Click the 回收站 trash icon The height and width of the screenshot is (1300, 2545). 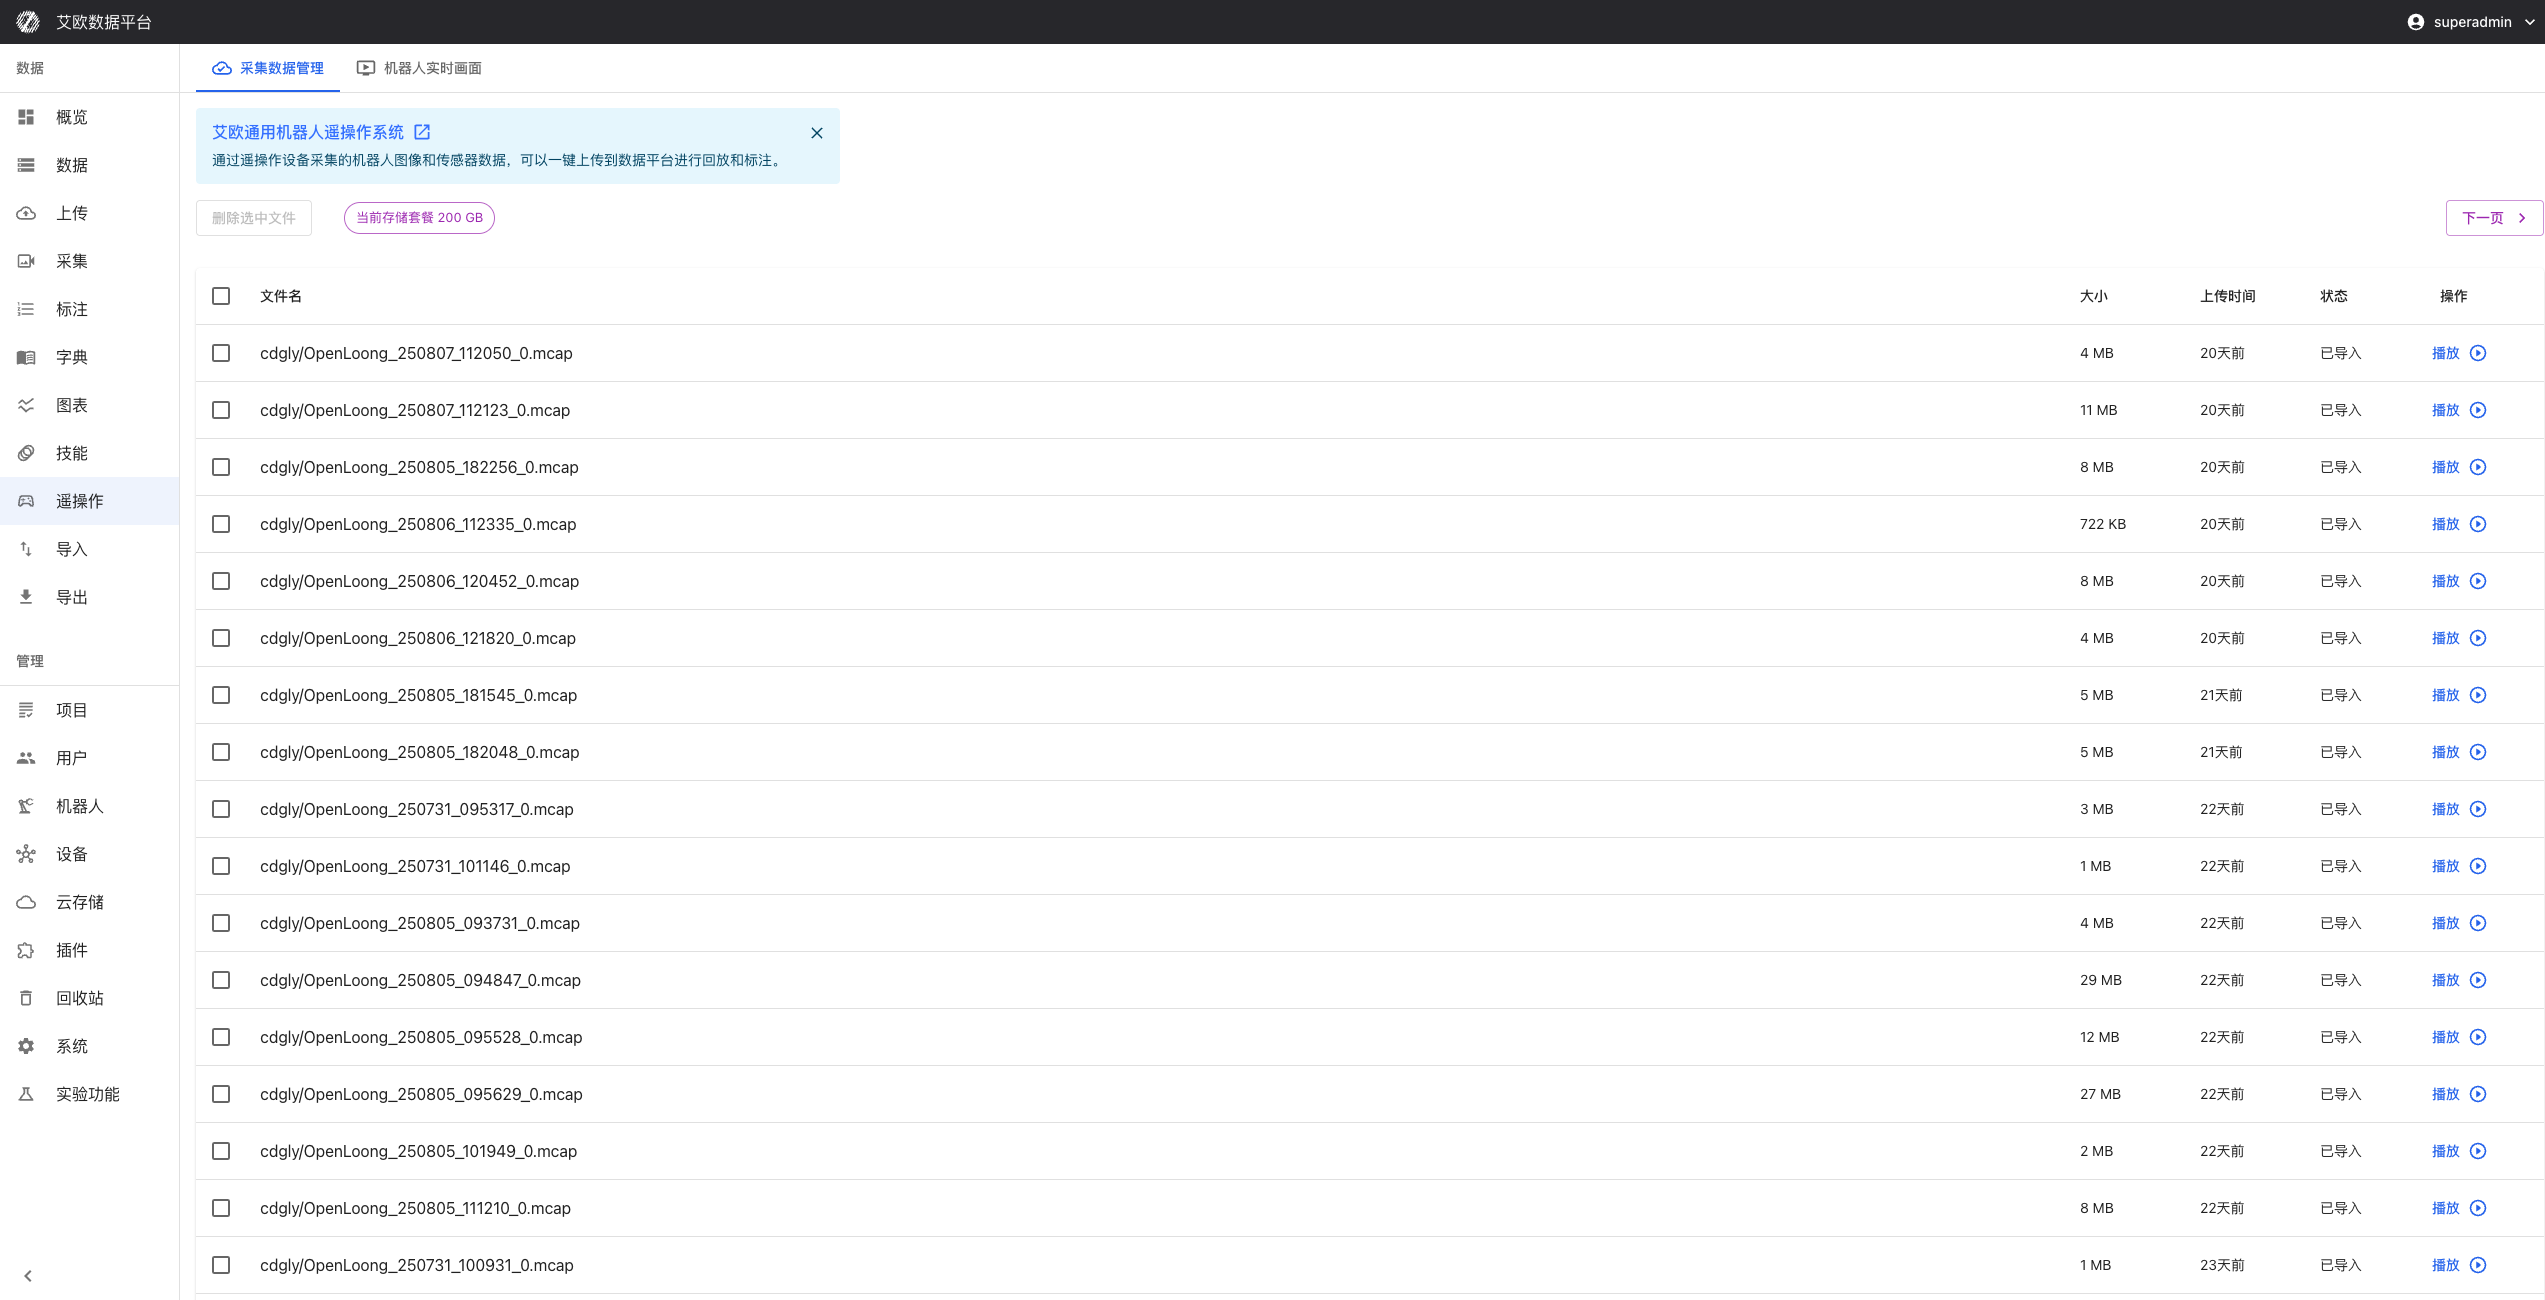(x=26, y=998)
